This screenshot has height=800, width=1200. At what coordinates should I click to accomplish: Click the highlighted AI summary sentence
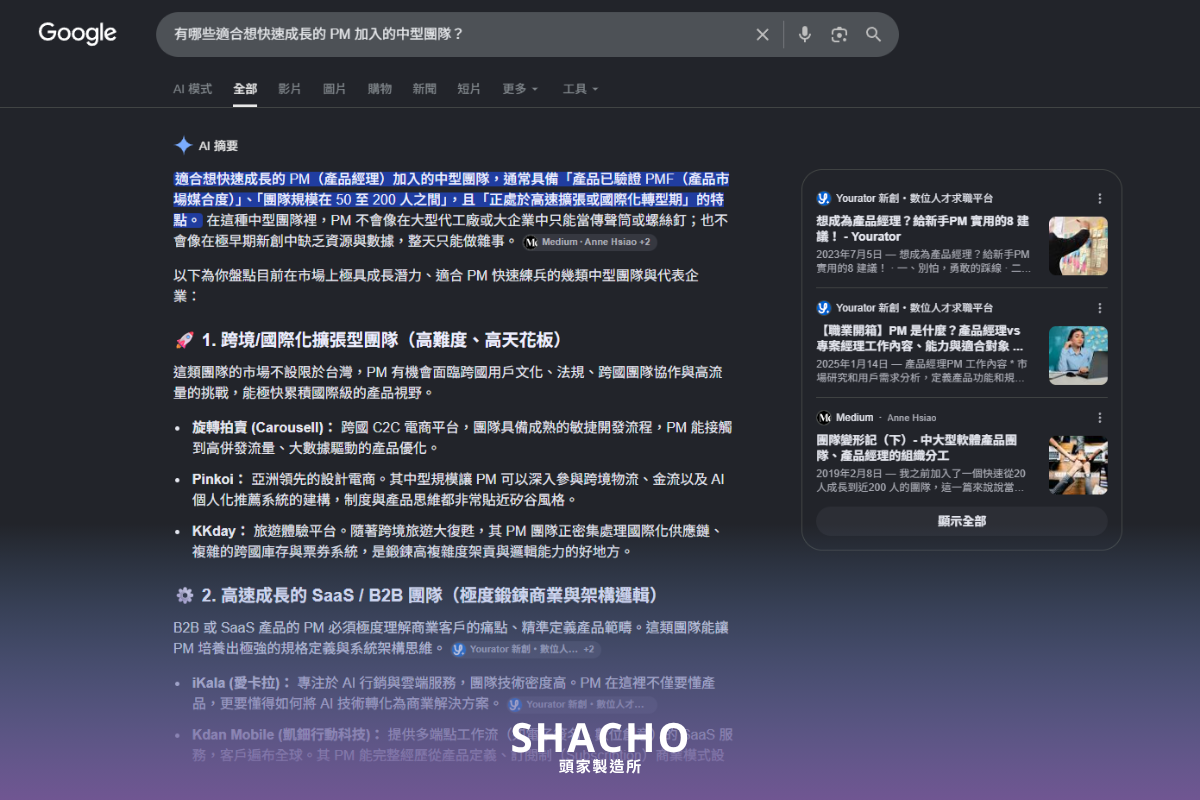(x=452, y=199)
